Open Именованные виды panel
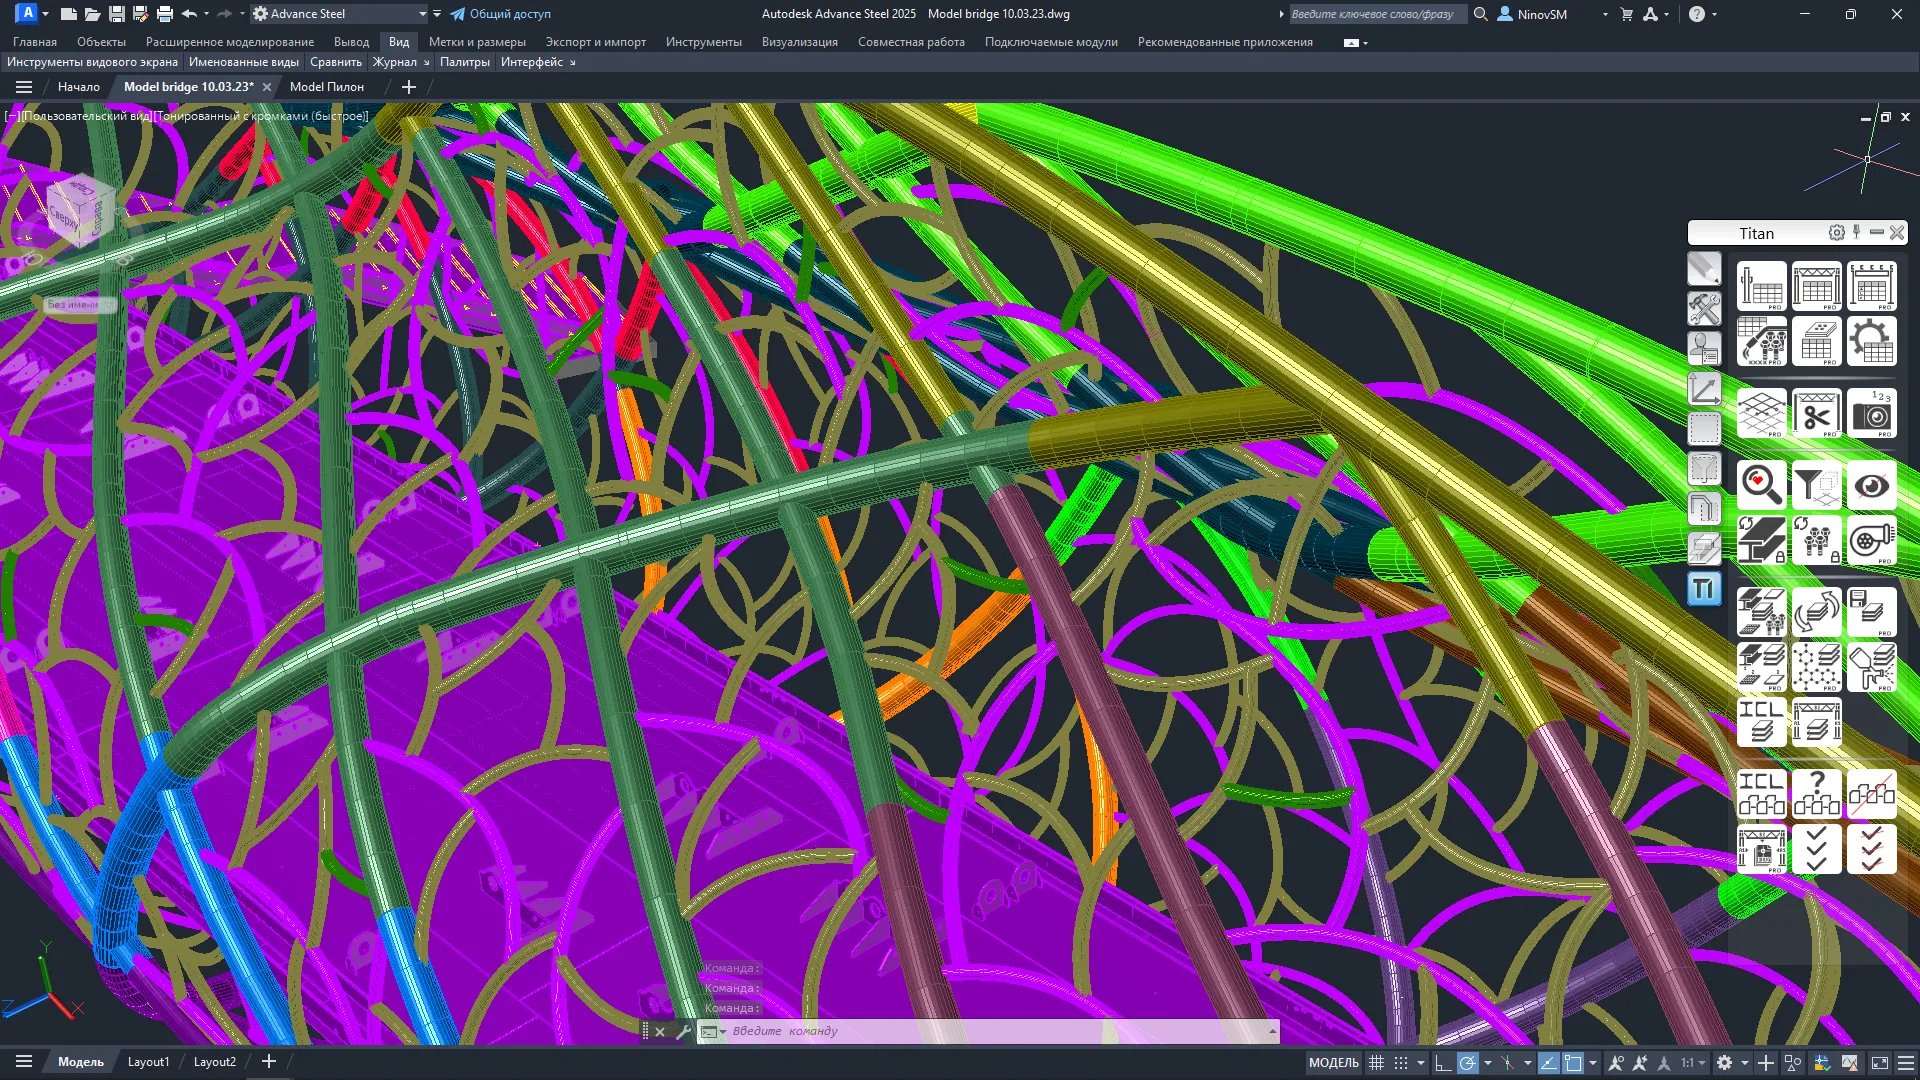Image resolution: width=1920 pixels, height=1080 pixels. click(x=244, y=62)
